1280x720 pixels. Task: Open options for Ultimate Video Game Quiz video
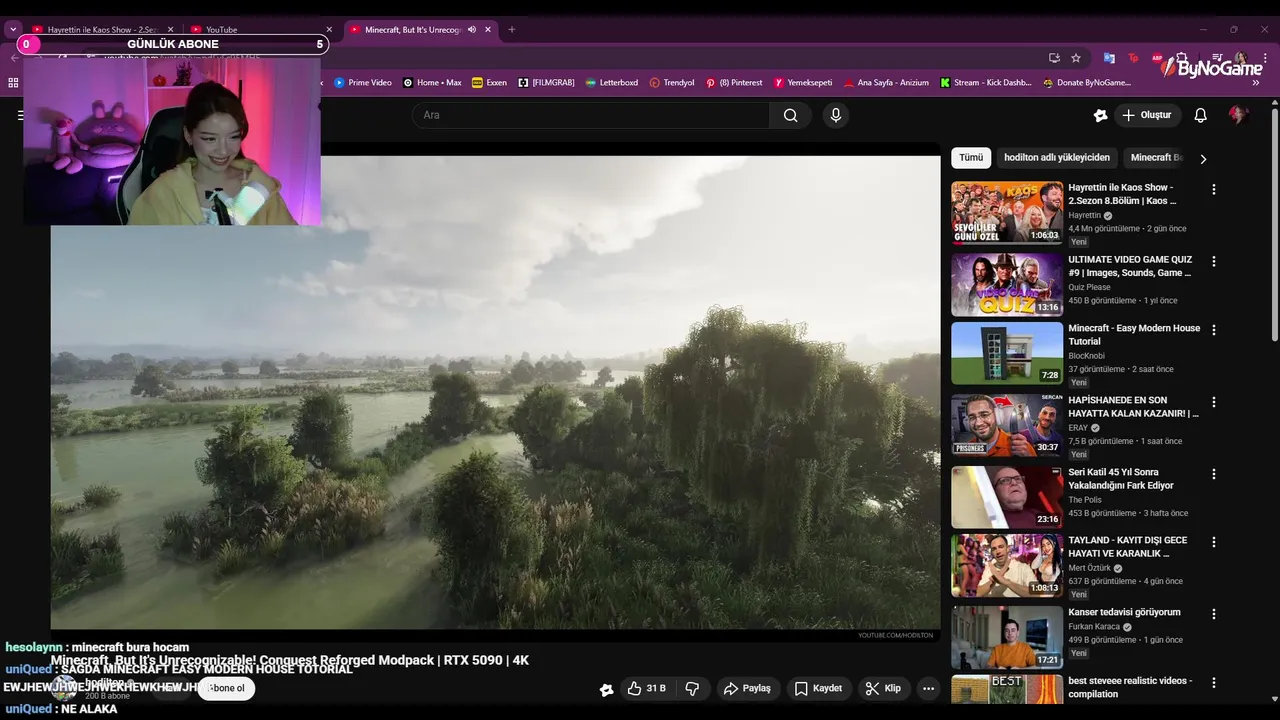point(1214,261)
